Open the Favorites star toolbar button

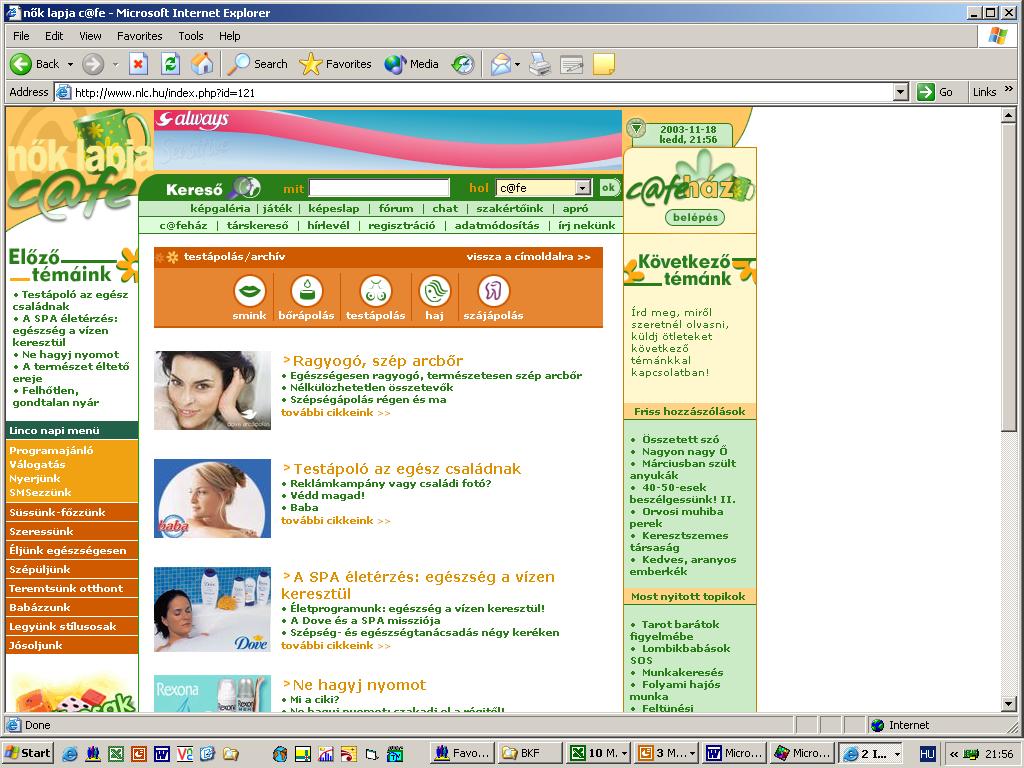336,64
